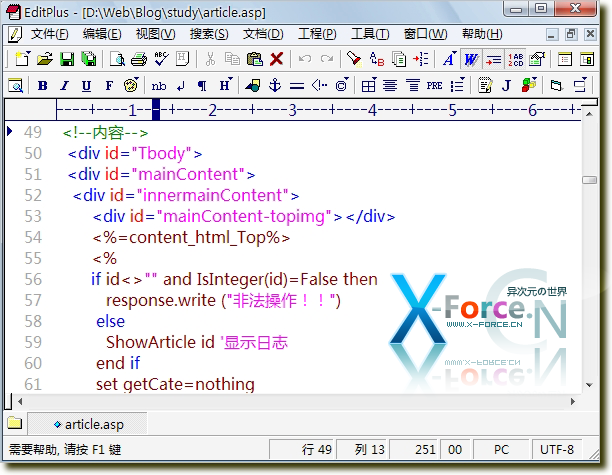The image size is (612, 475).
Task: View the page in browser icon
Action: (x=15, y=85)
